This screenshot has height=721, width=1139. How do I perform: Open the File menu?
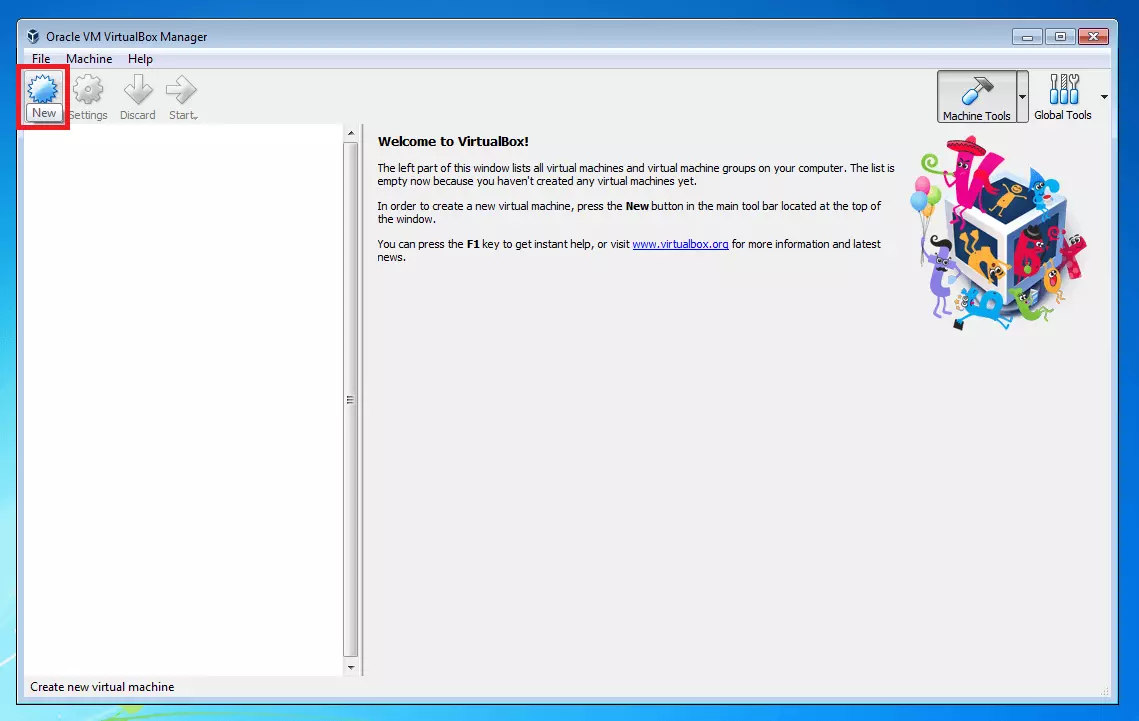coord(41,59)
